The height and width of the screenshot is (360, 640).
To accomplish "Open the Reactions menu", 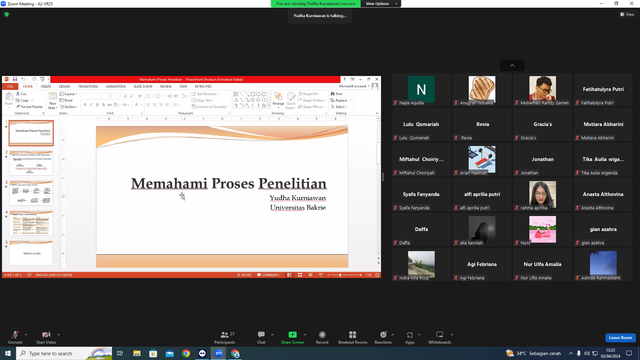I will point(383,337).
